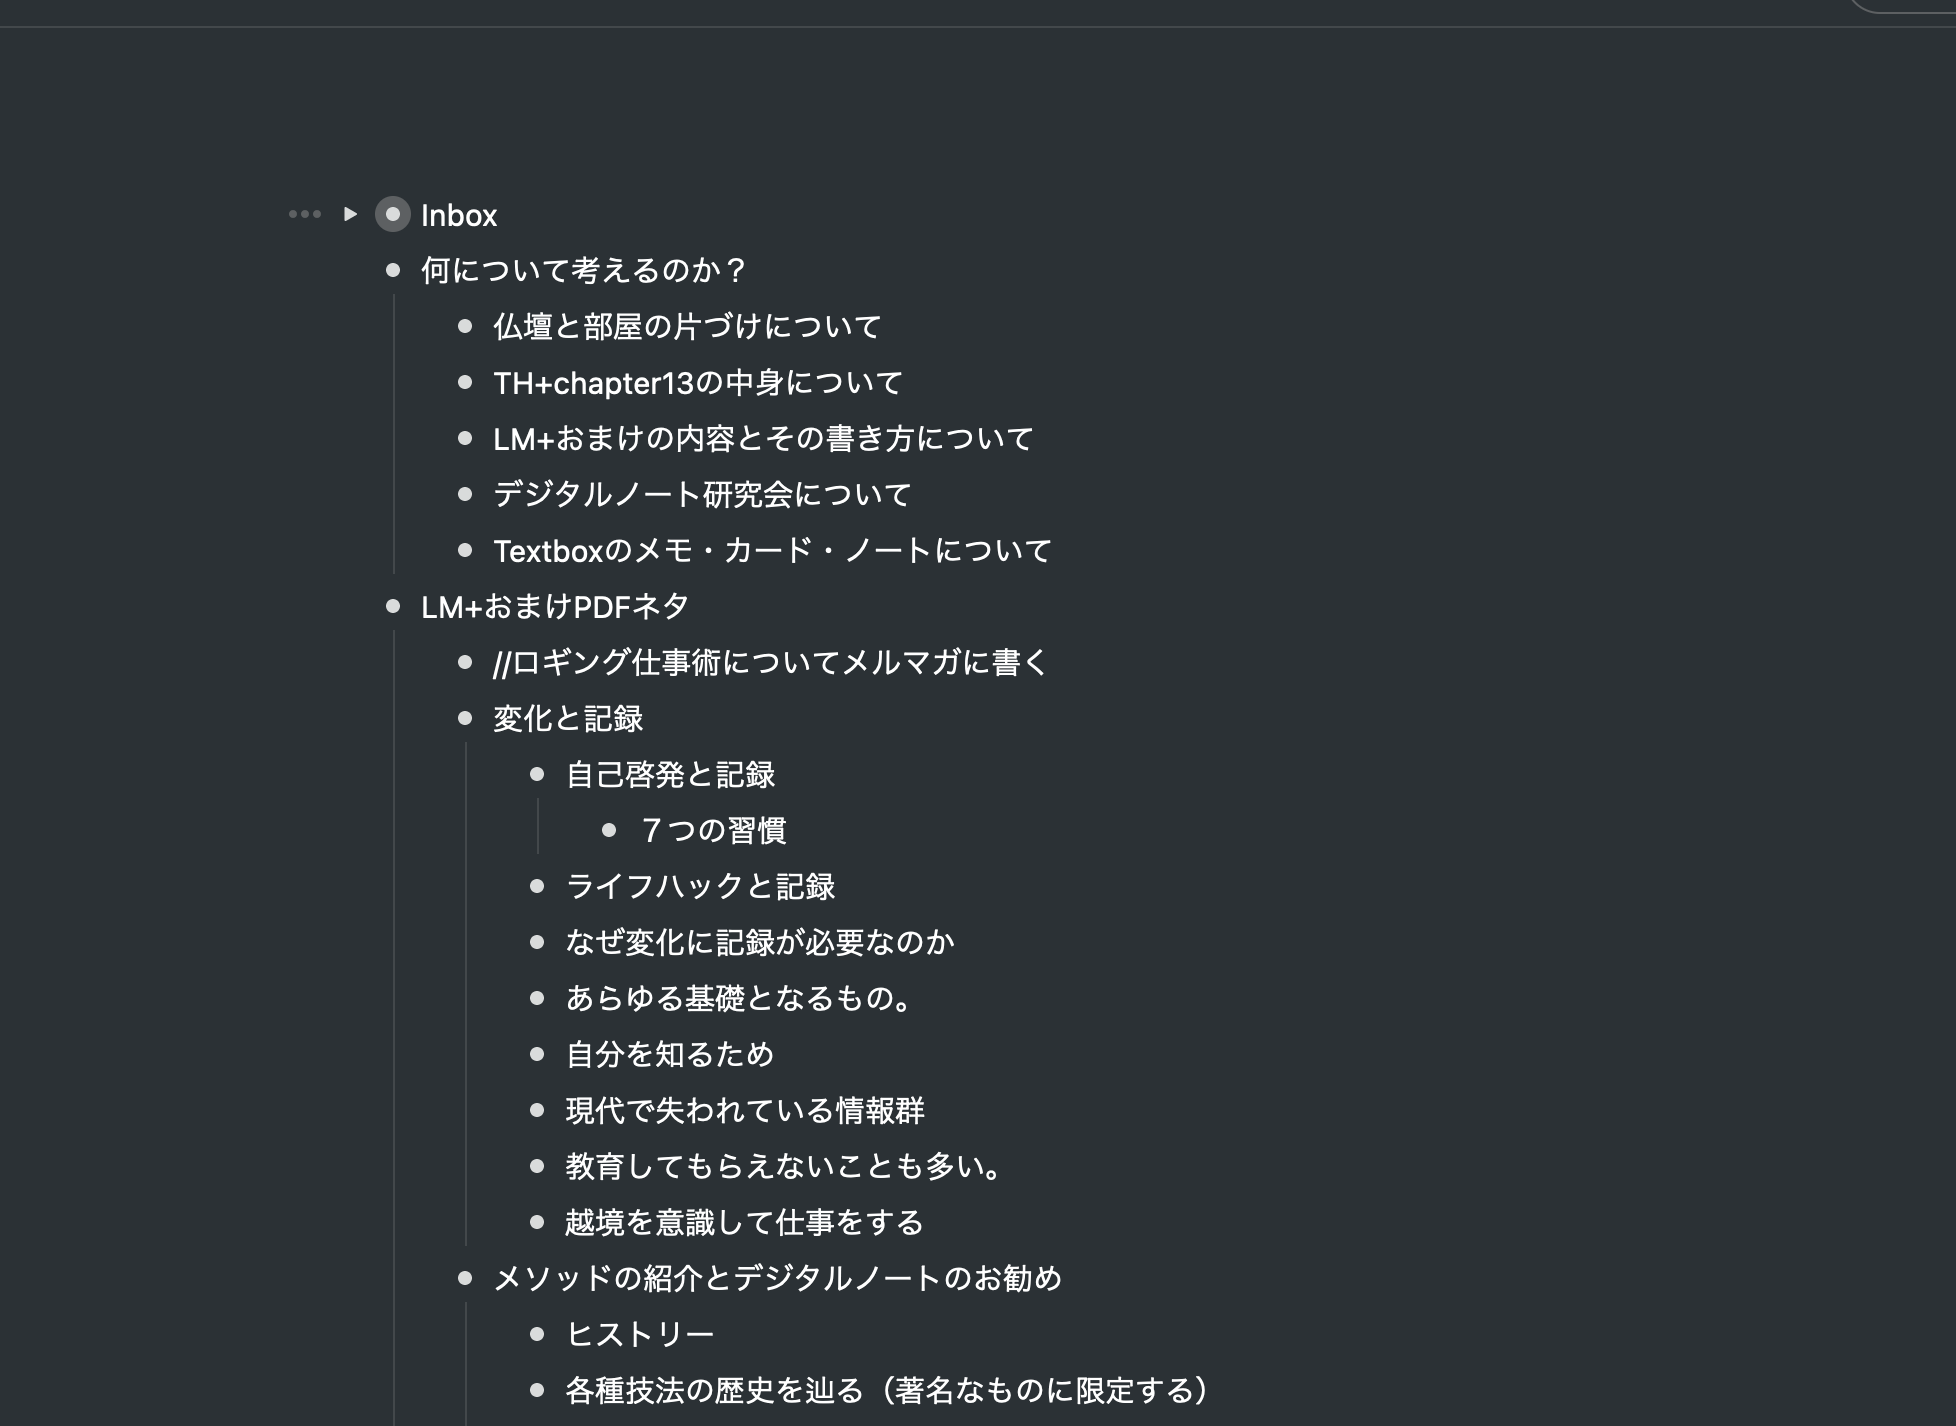This screenshot has height=1426, width=1956.
Task: Select the line なぜ変化に記録が必要なのか
Action: (759, 940)
